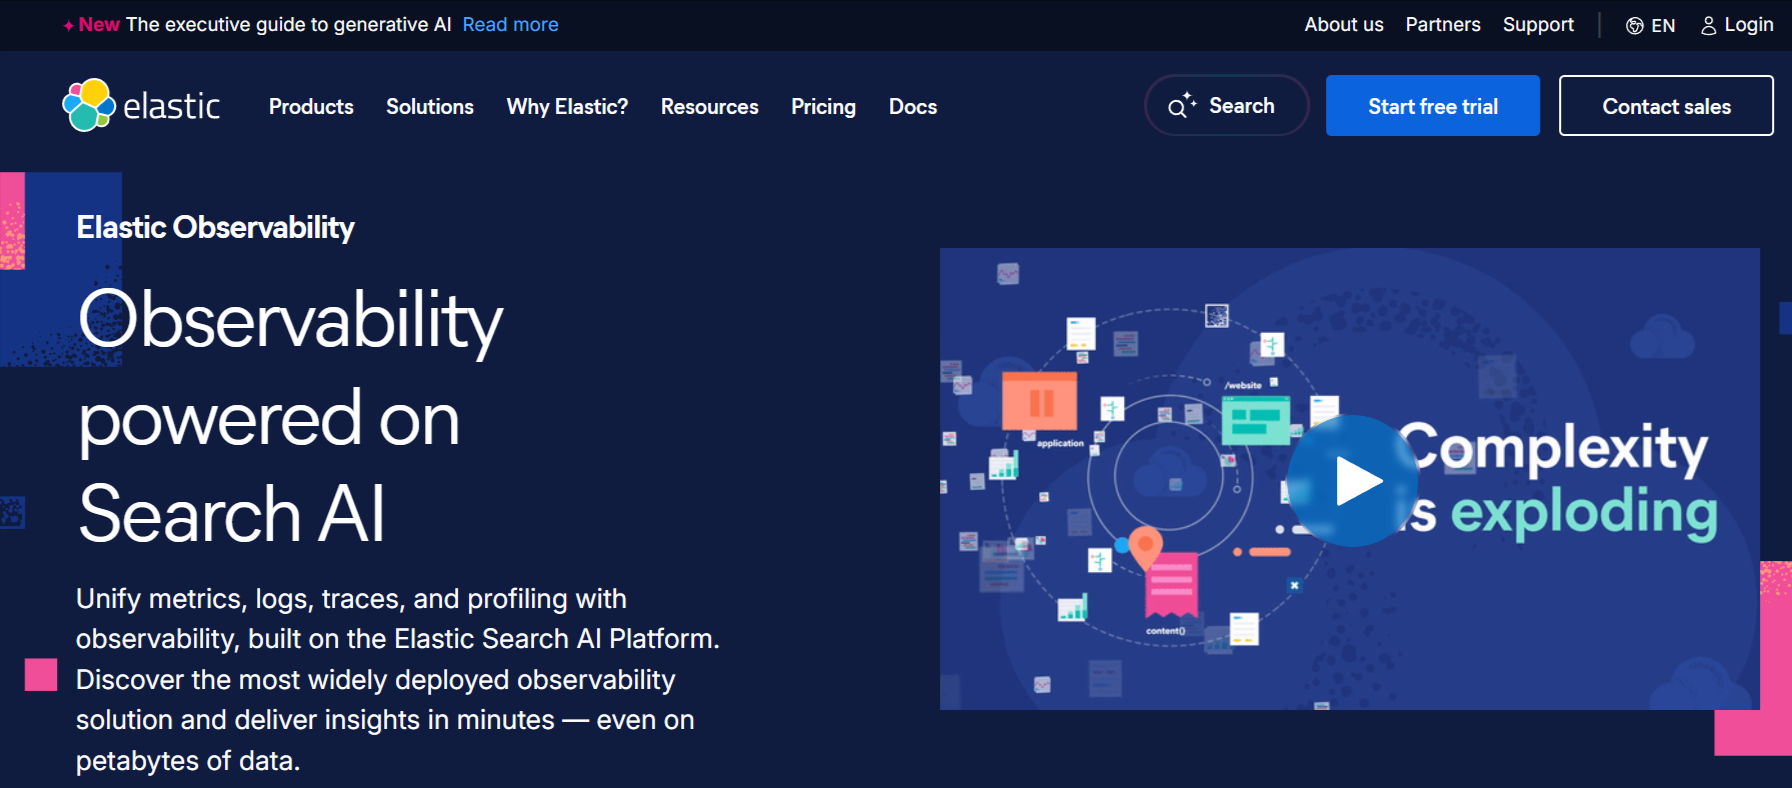Click the globe language icon
The image size is (1792, 788).
(x=1634, y=26)
